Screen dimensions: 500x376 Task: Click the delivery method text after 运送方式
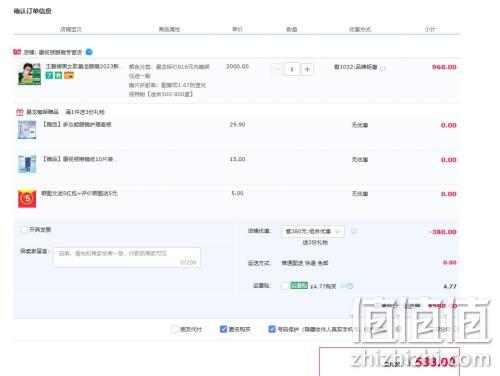[305, 263]
